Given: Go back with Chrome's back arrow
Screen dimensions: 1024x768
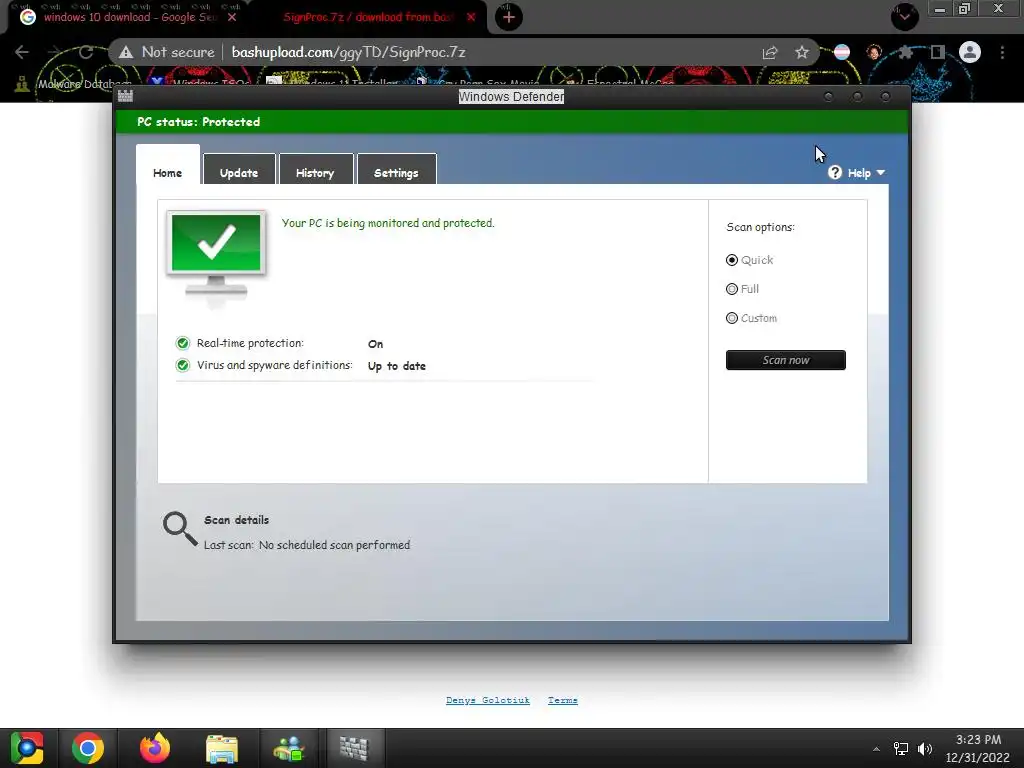Looking at the screenshot, I should tap(22, 52).
